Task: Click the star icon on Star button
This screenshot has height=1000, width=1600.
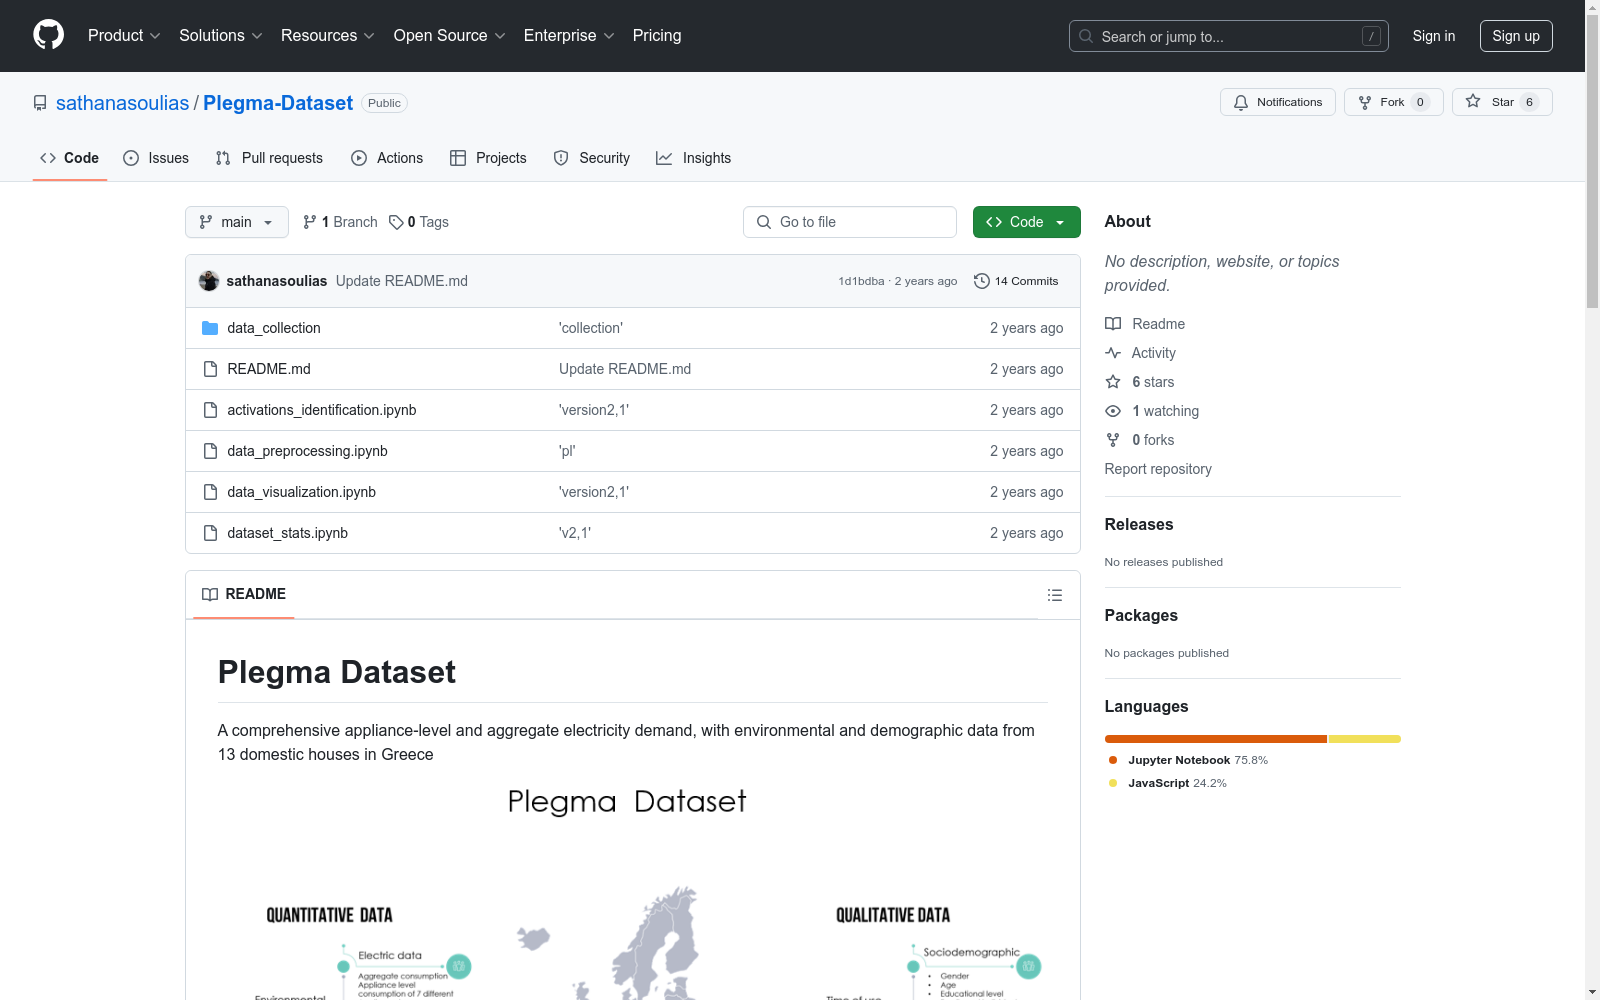Action: pos(1473,101)
